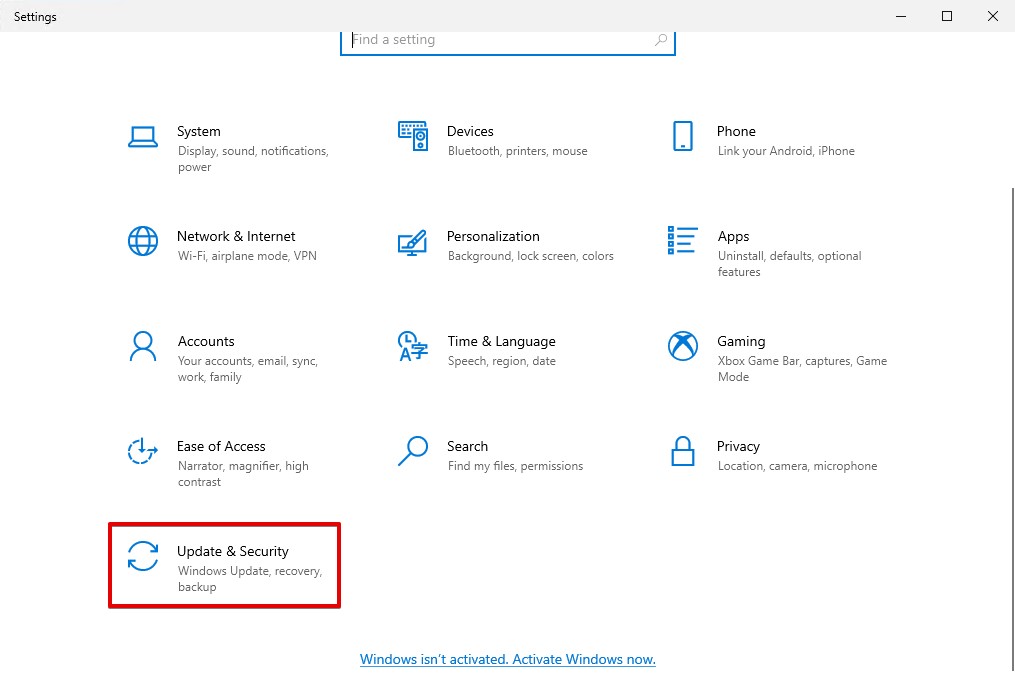The width and height of the screenshot is (1015, 686).
Task: Click the Phone icon
Action: tap(683, 136)
